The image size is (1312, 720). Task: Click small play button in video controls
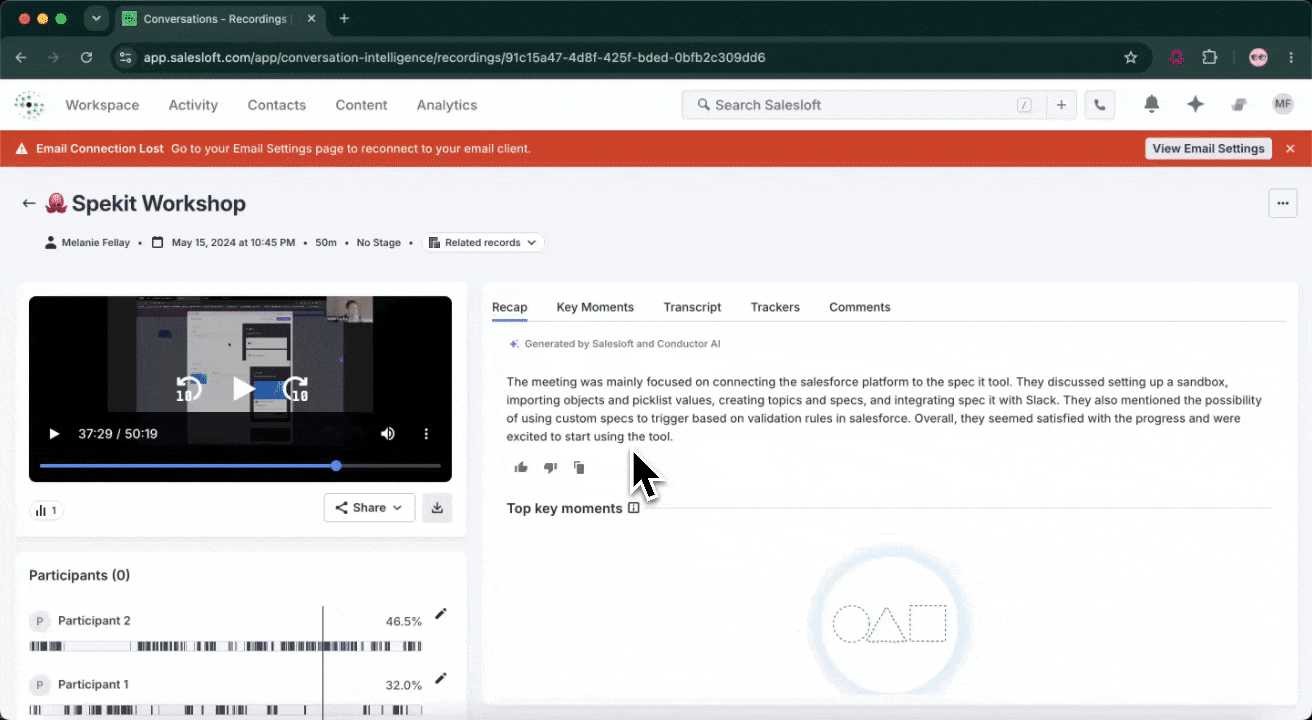pos(54,433)
